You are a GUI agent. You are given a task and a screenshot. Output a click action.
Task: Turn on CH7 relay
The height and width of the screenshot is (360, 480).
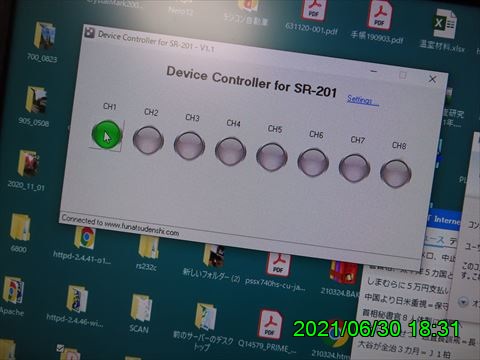click(355, 168)
